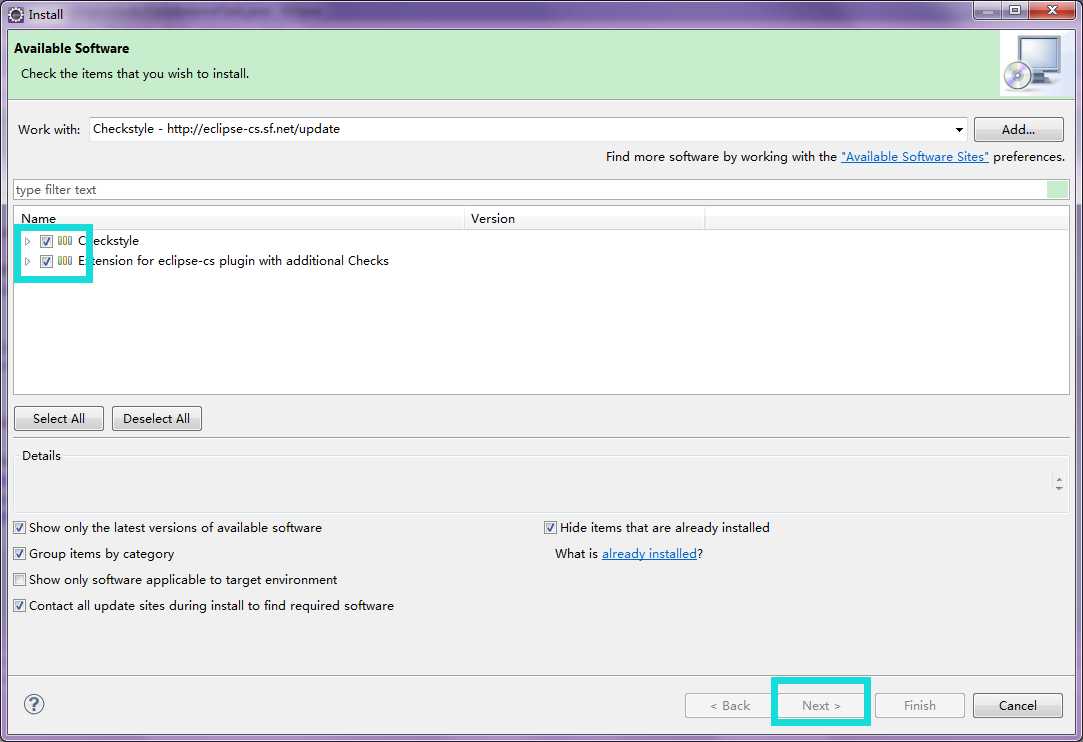The height and width of the screenshot is (742, 1083).
Task: Toggle Group items by category checkbox
Action: tap(19, 553)
